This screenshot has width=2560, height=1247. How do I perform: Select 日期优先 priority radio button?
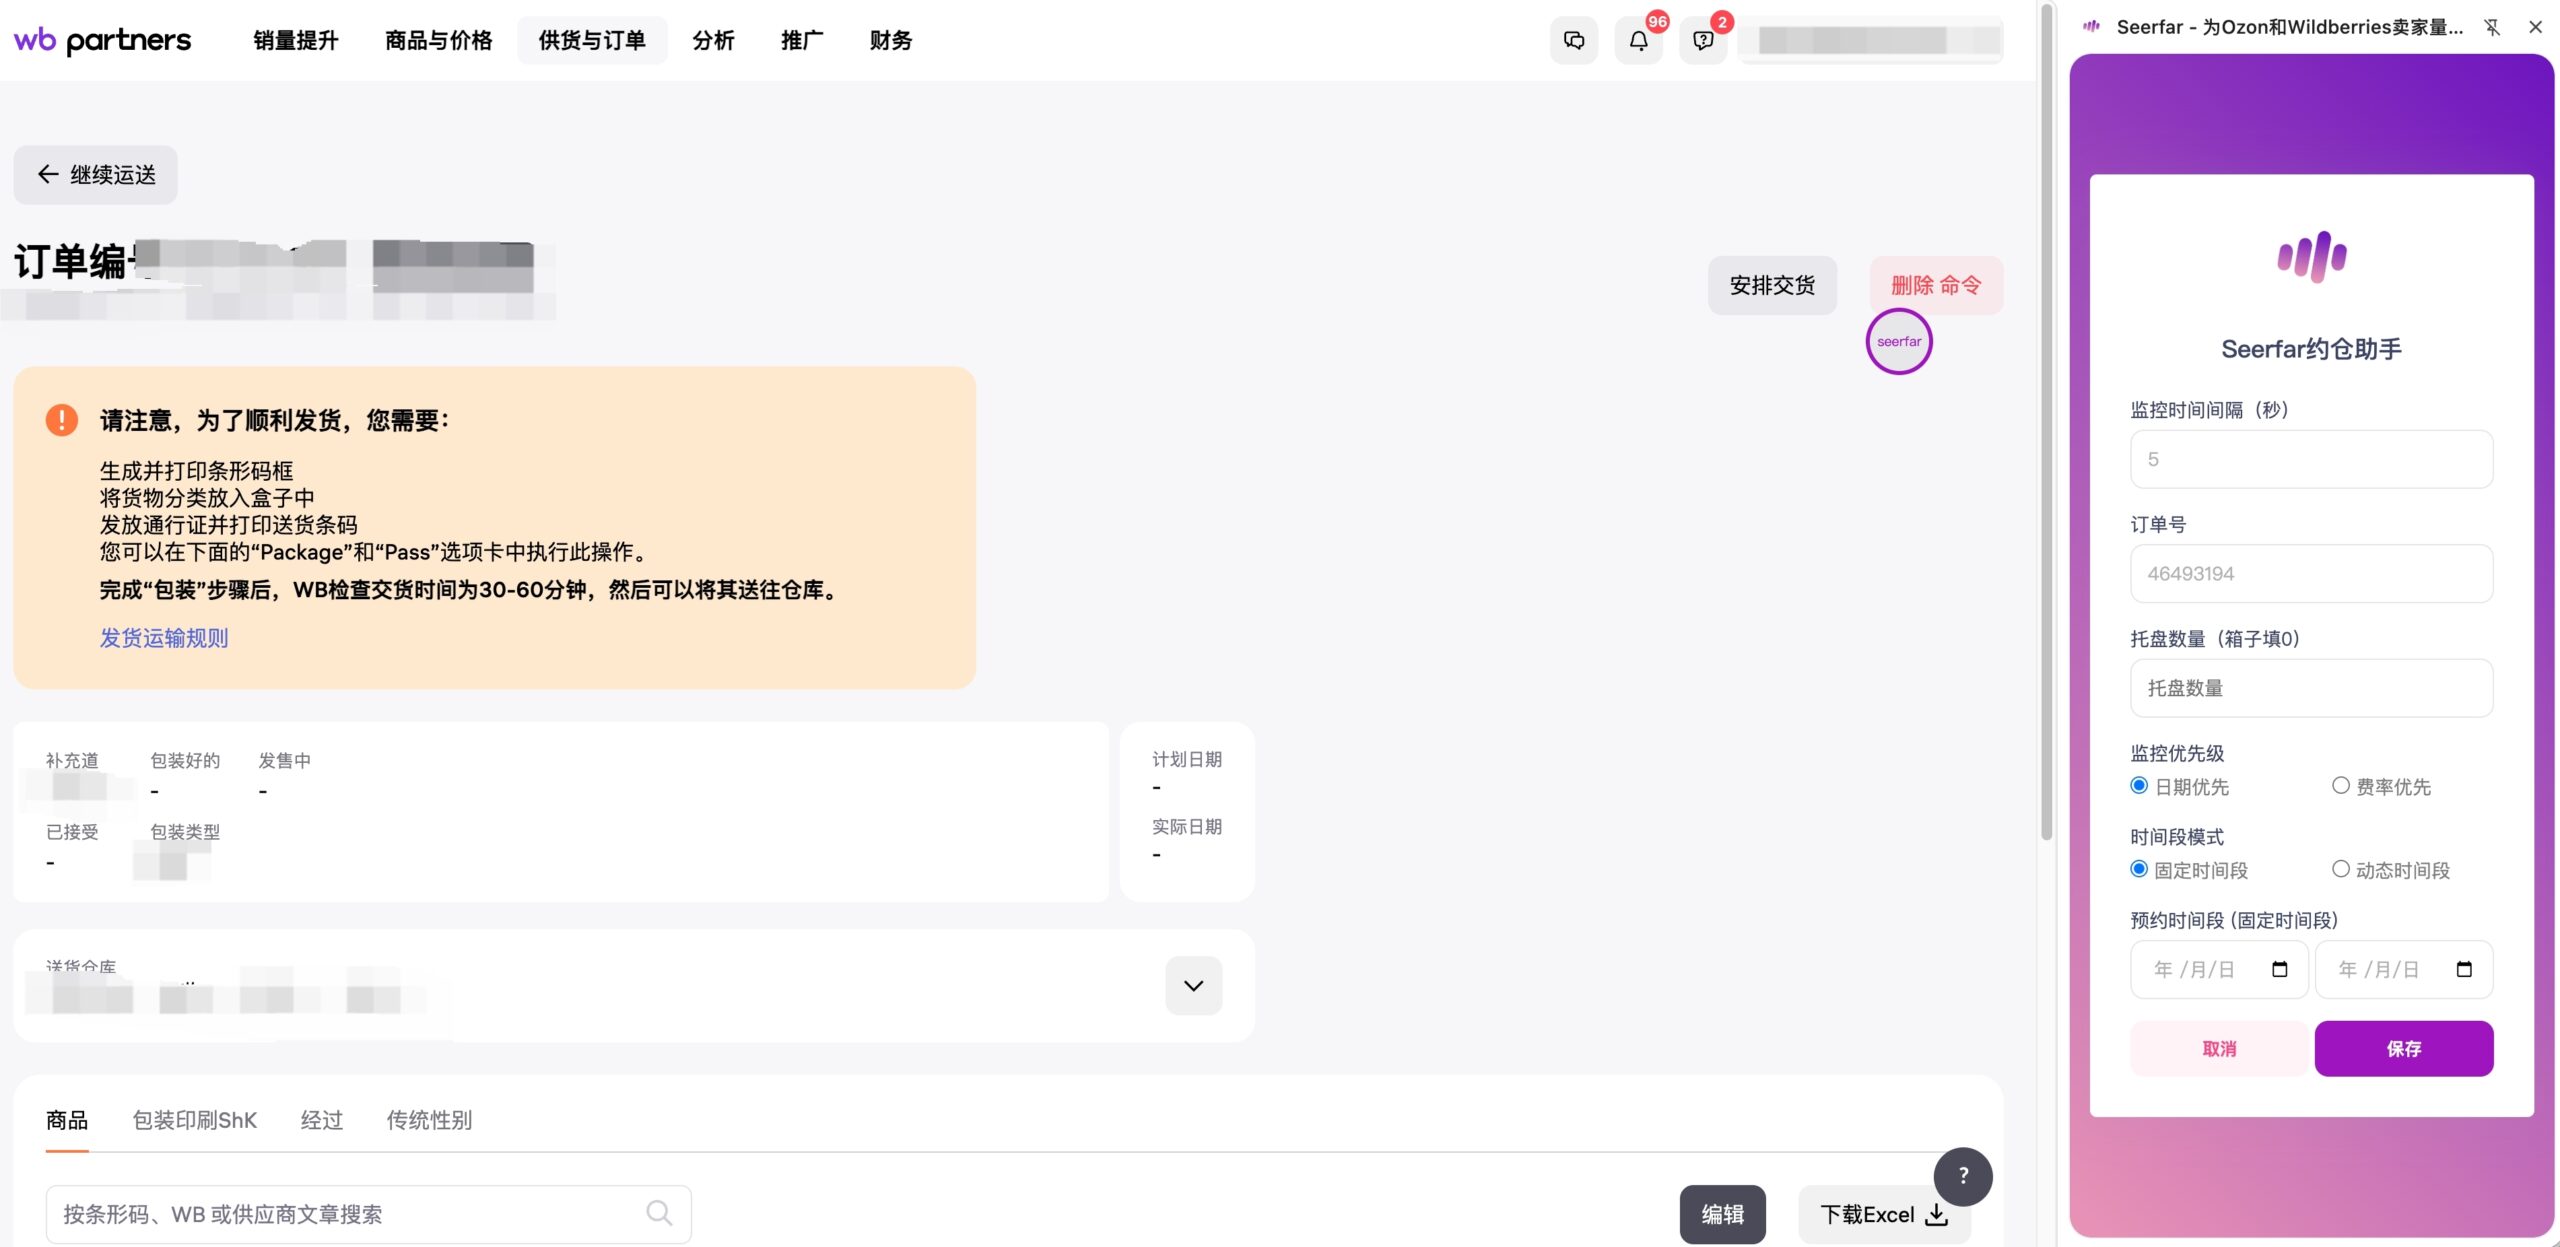[x=2139, y=786]
